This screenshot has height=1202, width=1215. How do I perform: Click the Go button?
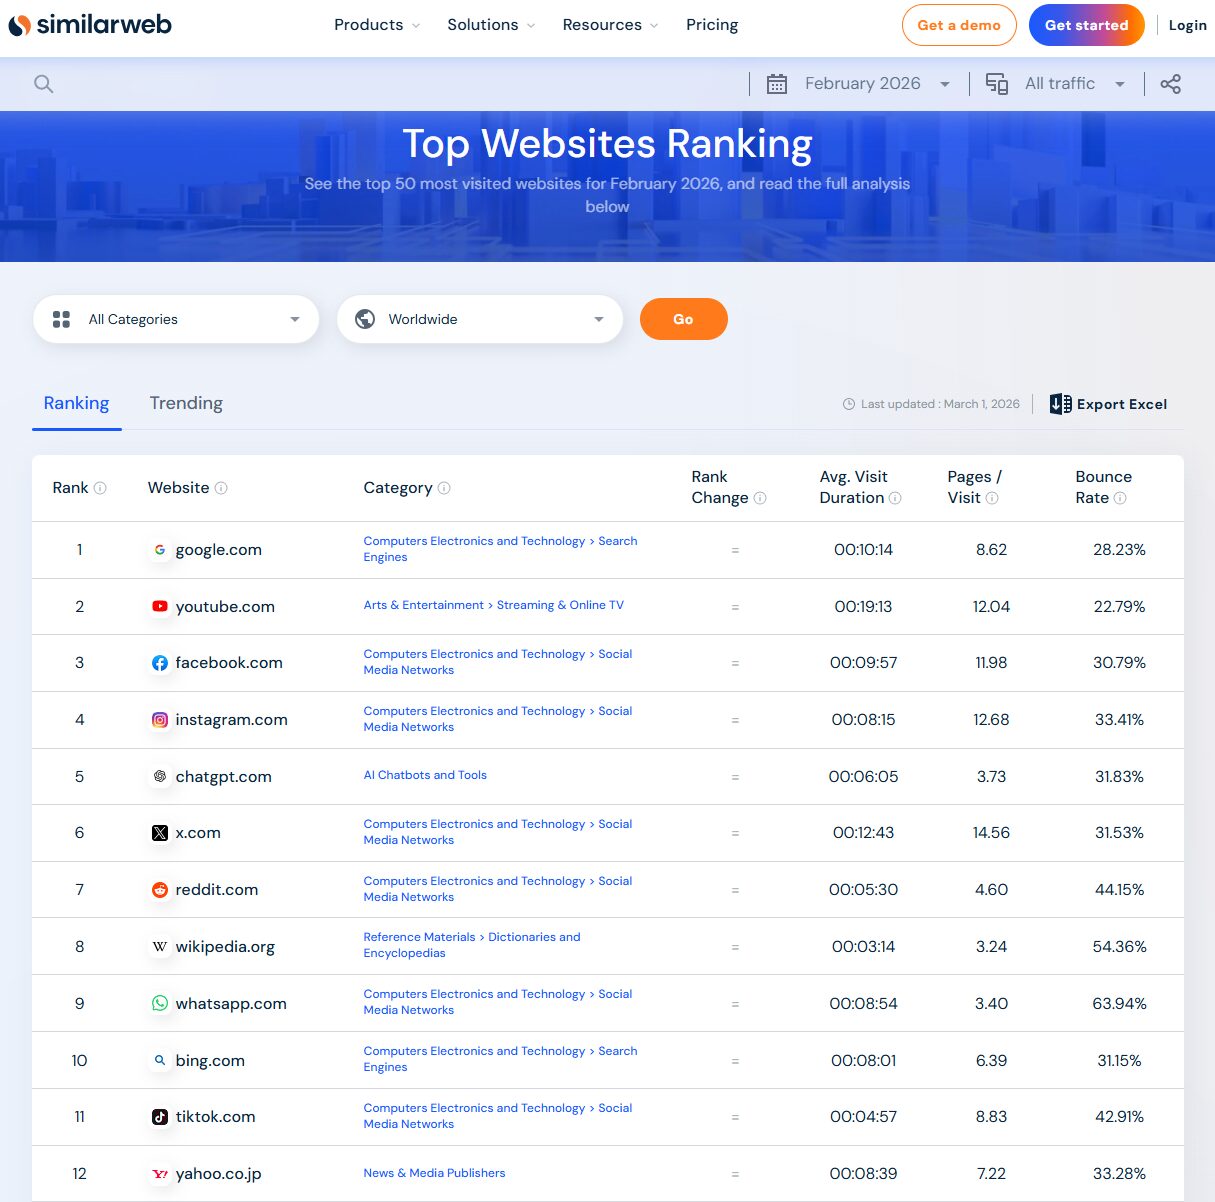684,319
